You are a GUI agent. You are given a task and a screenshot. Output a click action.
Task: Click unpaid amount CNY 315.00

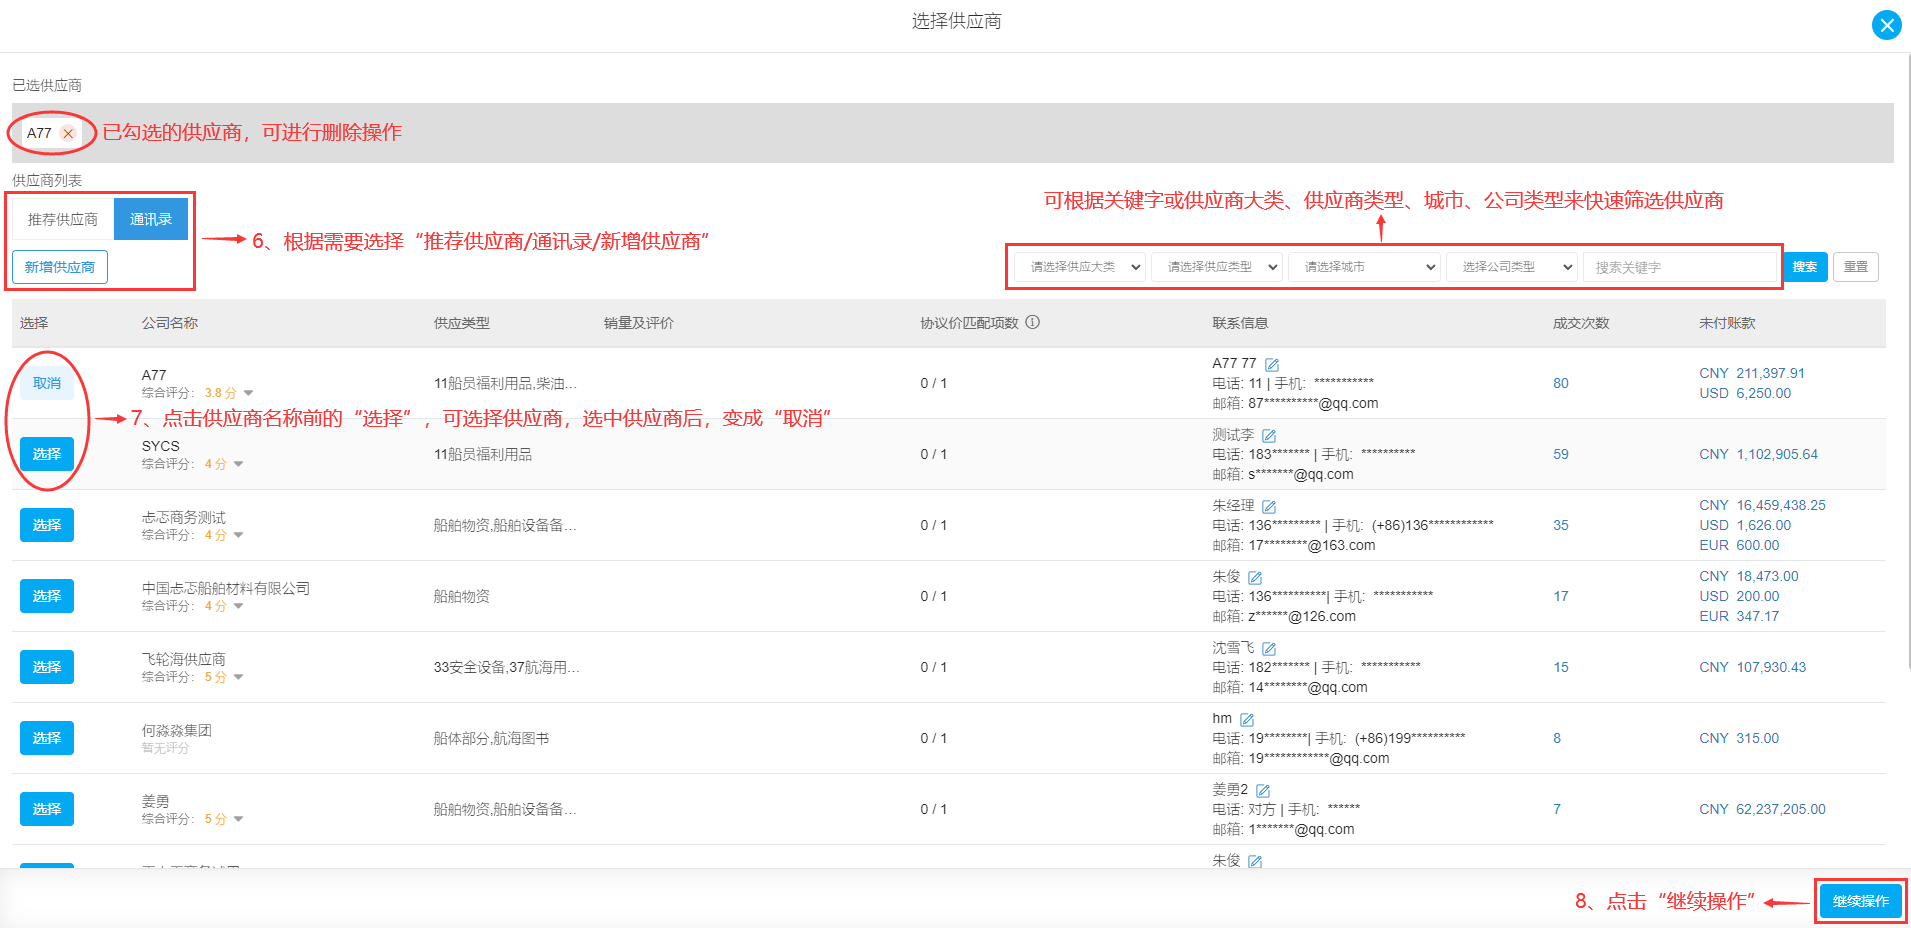(x=1739, y=738)
